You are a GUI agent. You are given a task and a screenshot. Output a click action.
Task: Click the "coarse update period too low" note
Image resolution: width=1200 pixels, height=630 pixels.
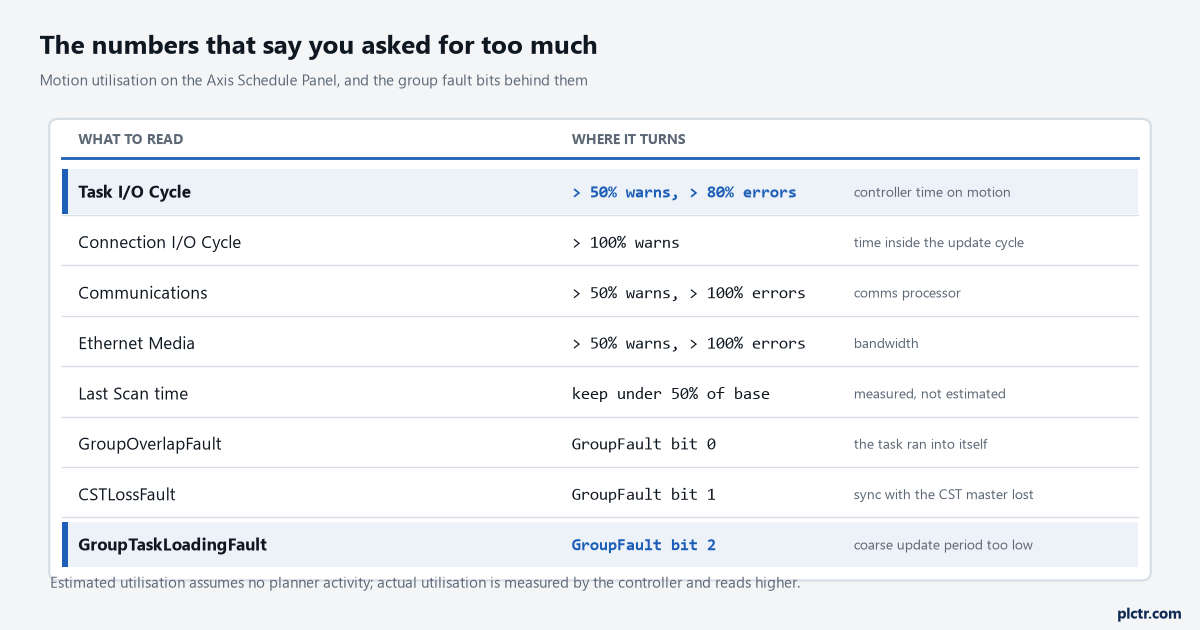943,545
